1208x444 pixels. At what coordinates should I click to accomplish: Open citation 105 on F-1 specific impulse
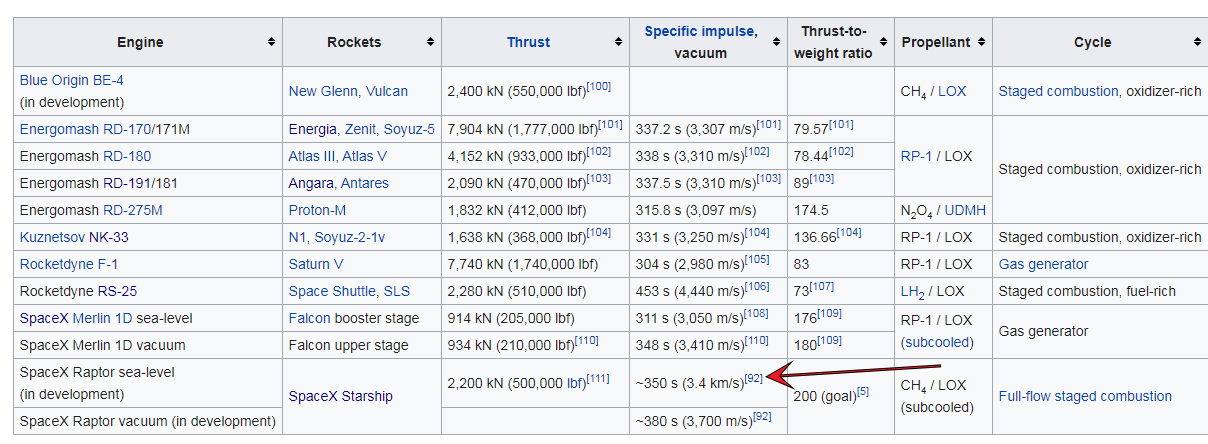tap(755, 259)
